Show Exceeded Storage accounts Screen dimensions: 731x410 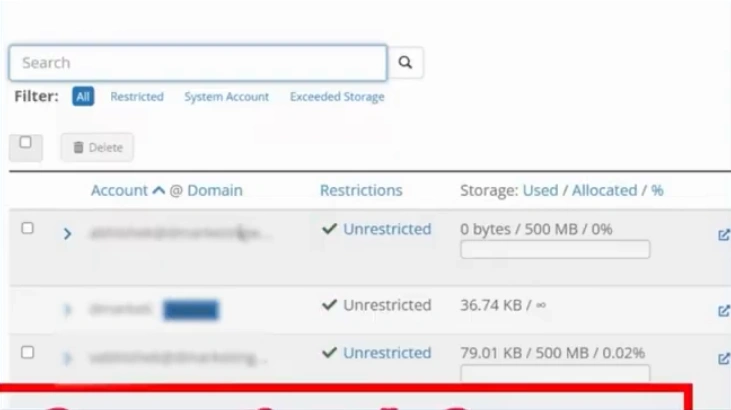[337, 97]
